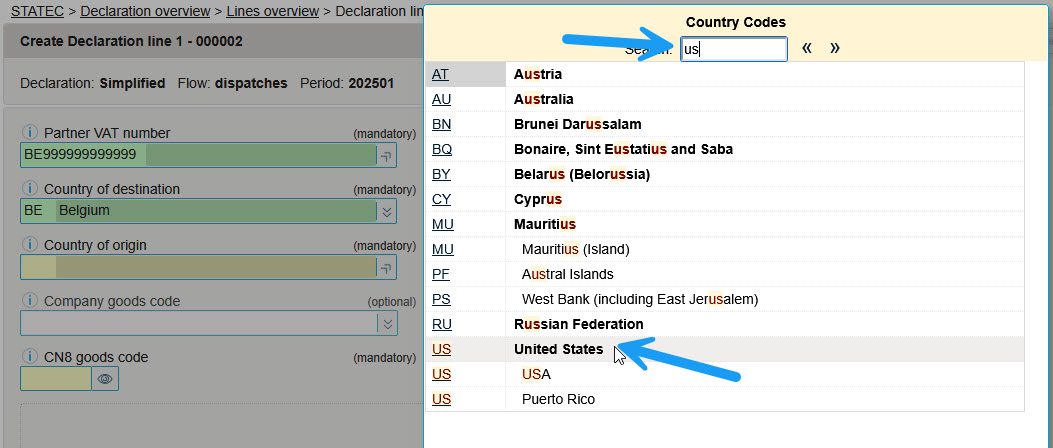Select the United States row
Screen dimensions: 1053x448
coord(558,349)
